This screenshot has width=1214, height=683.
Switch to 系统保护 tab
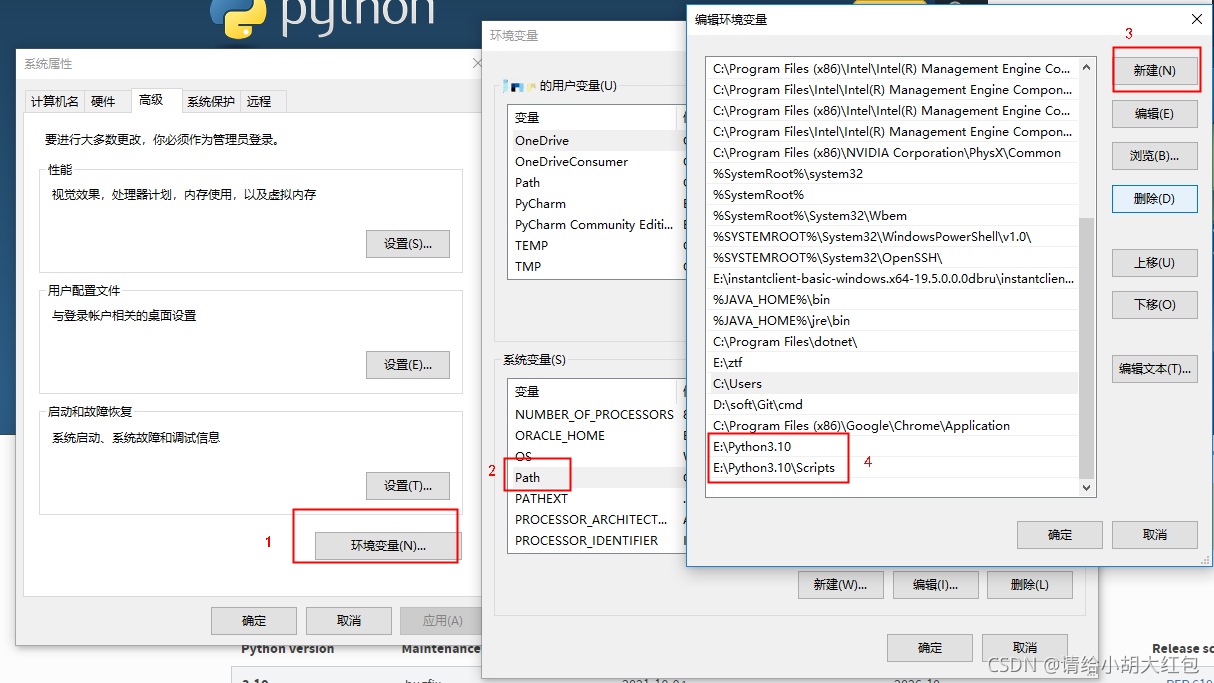(211, 102)
